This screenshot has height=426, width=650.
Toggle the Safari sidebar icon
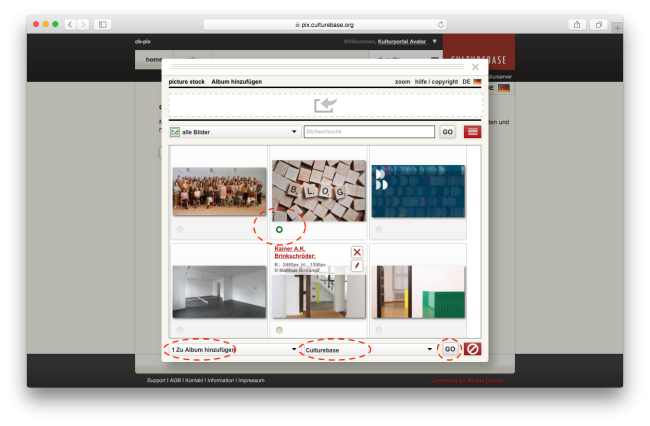(102, 24)
